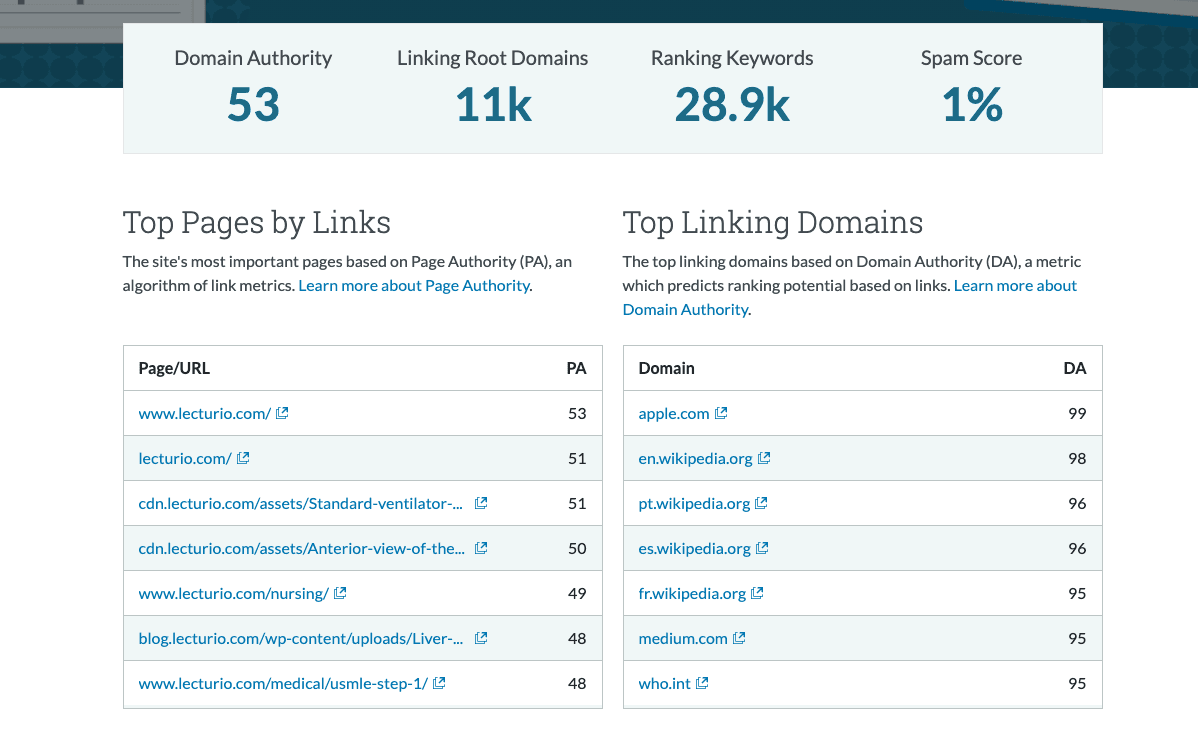Open cdn.lecturio.com Anterior-view-of-the asset link
Screen dimensions: 1198x732
(301, 549)
